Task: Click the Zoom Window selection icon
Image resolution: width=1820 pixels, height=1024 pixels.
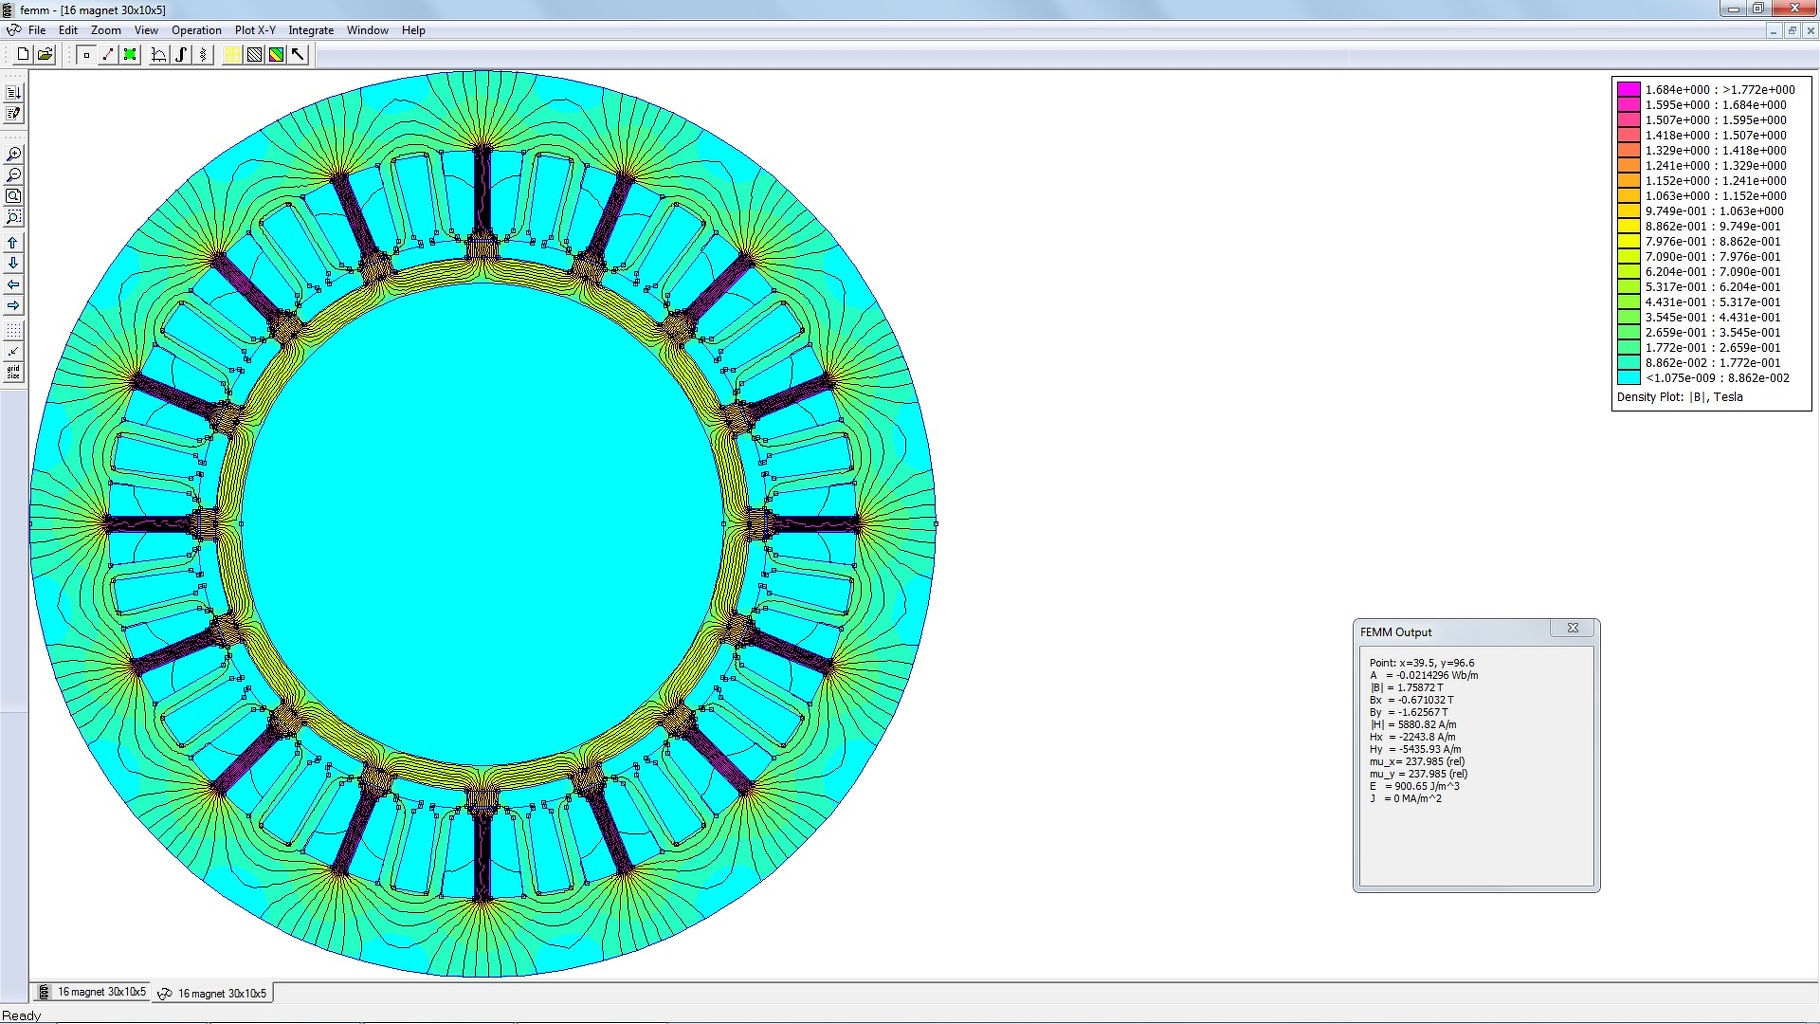Action: click(x=13, y=217)
